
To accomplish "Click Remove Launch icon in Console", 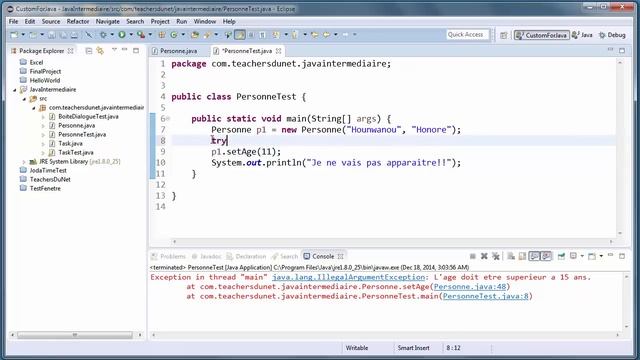I will pyautogui.click(x=484, y=256).
